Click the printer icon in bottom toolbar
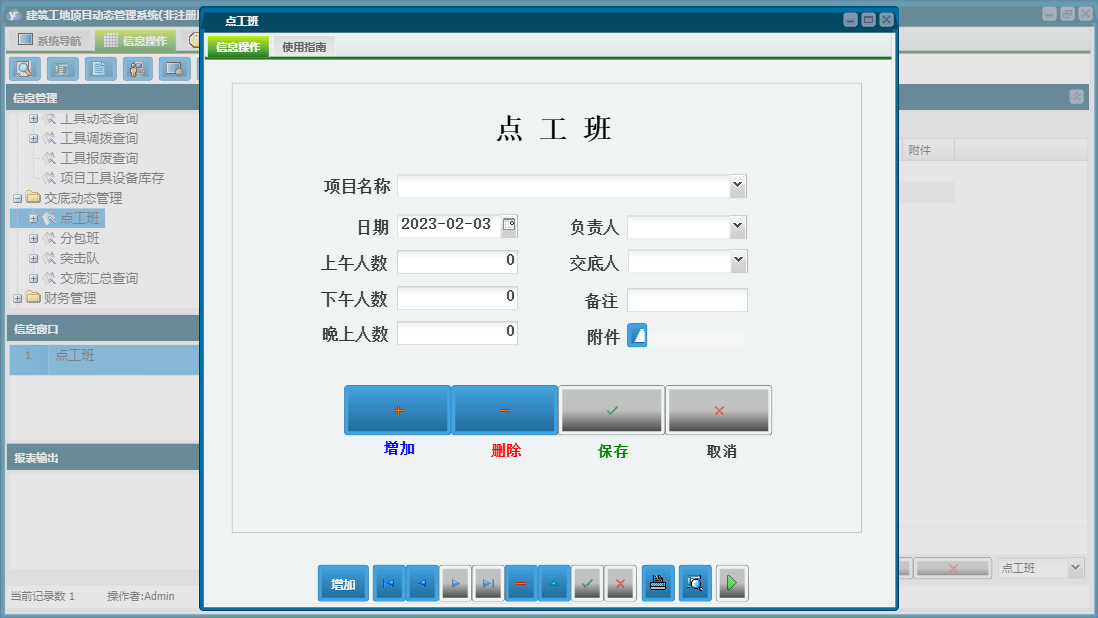The height and width of the screenshot is (618, 1098). 658,583
